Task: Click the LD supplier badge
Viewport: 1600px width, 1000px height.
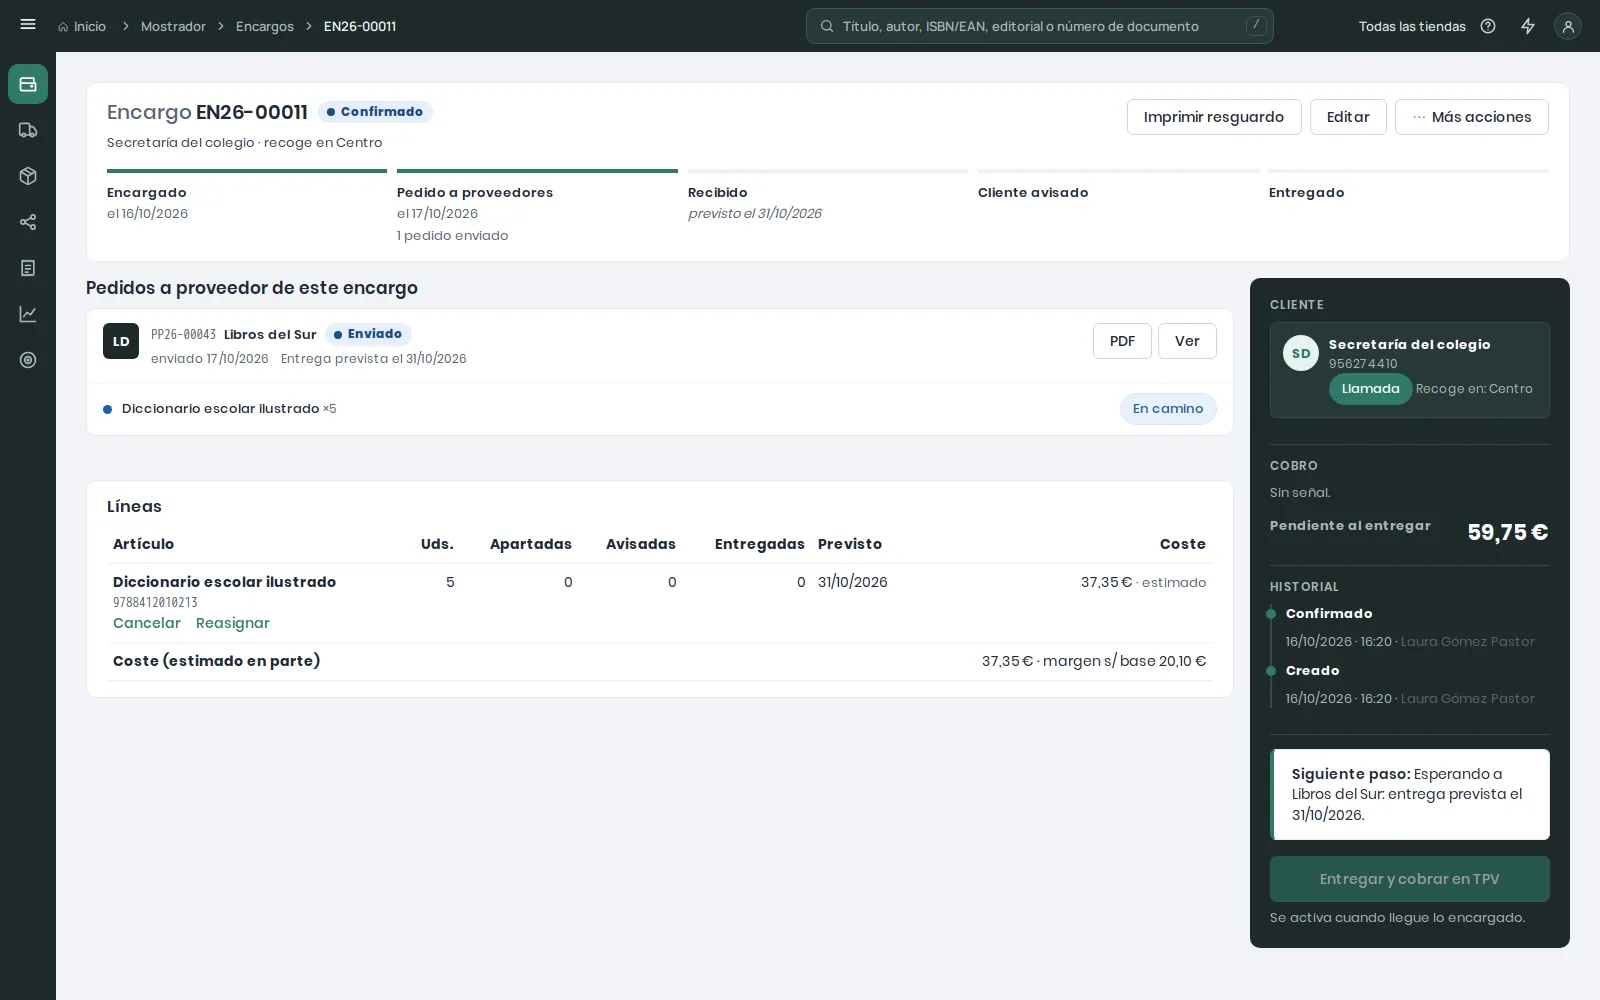Action: (x=121, y=341)
